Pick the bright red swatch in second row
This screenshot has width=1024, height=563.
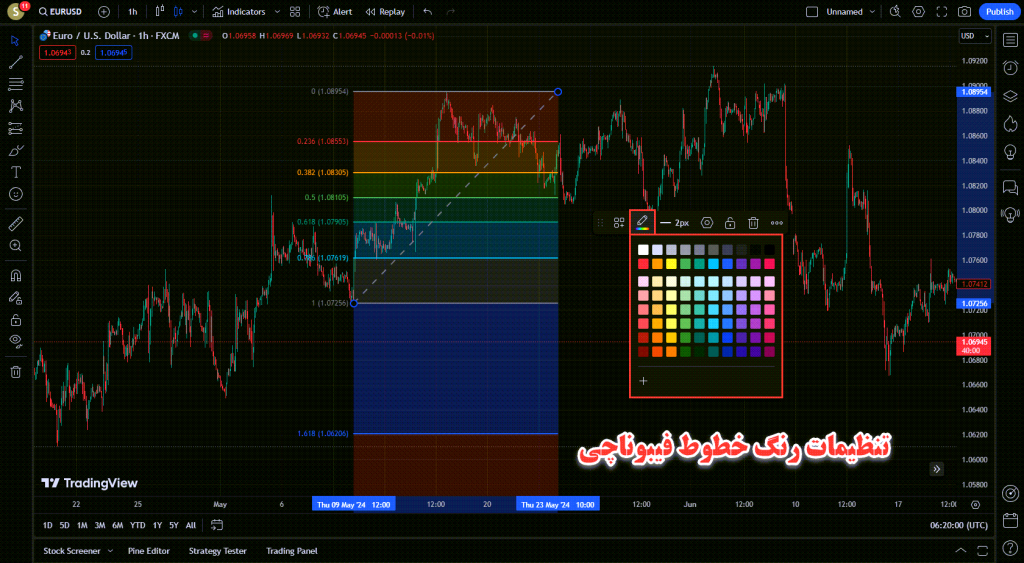(x=643, y=264)
